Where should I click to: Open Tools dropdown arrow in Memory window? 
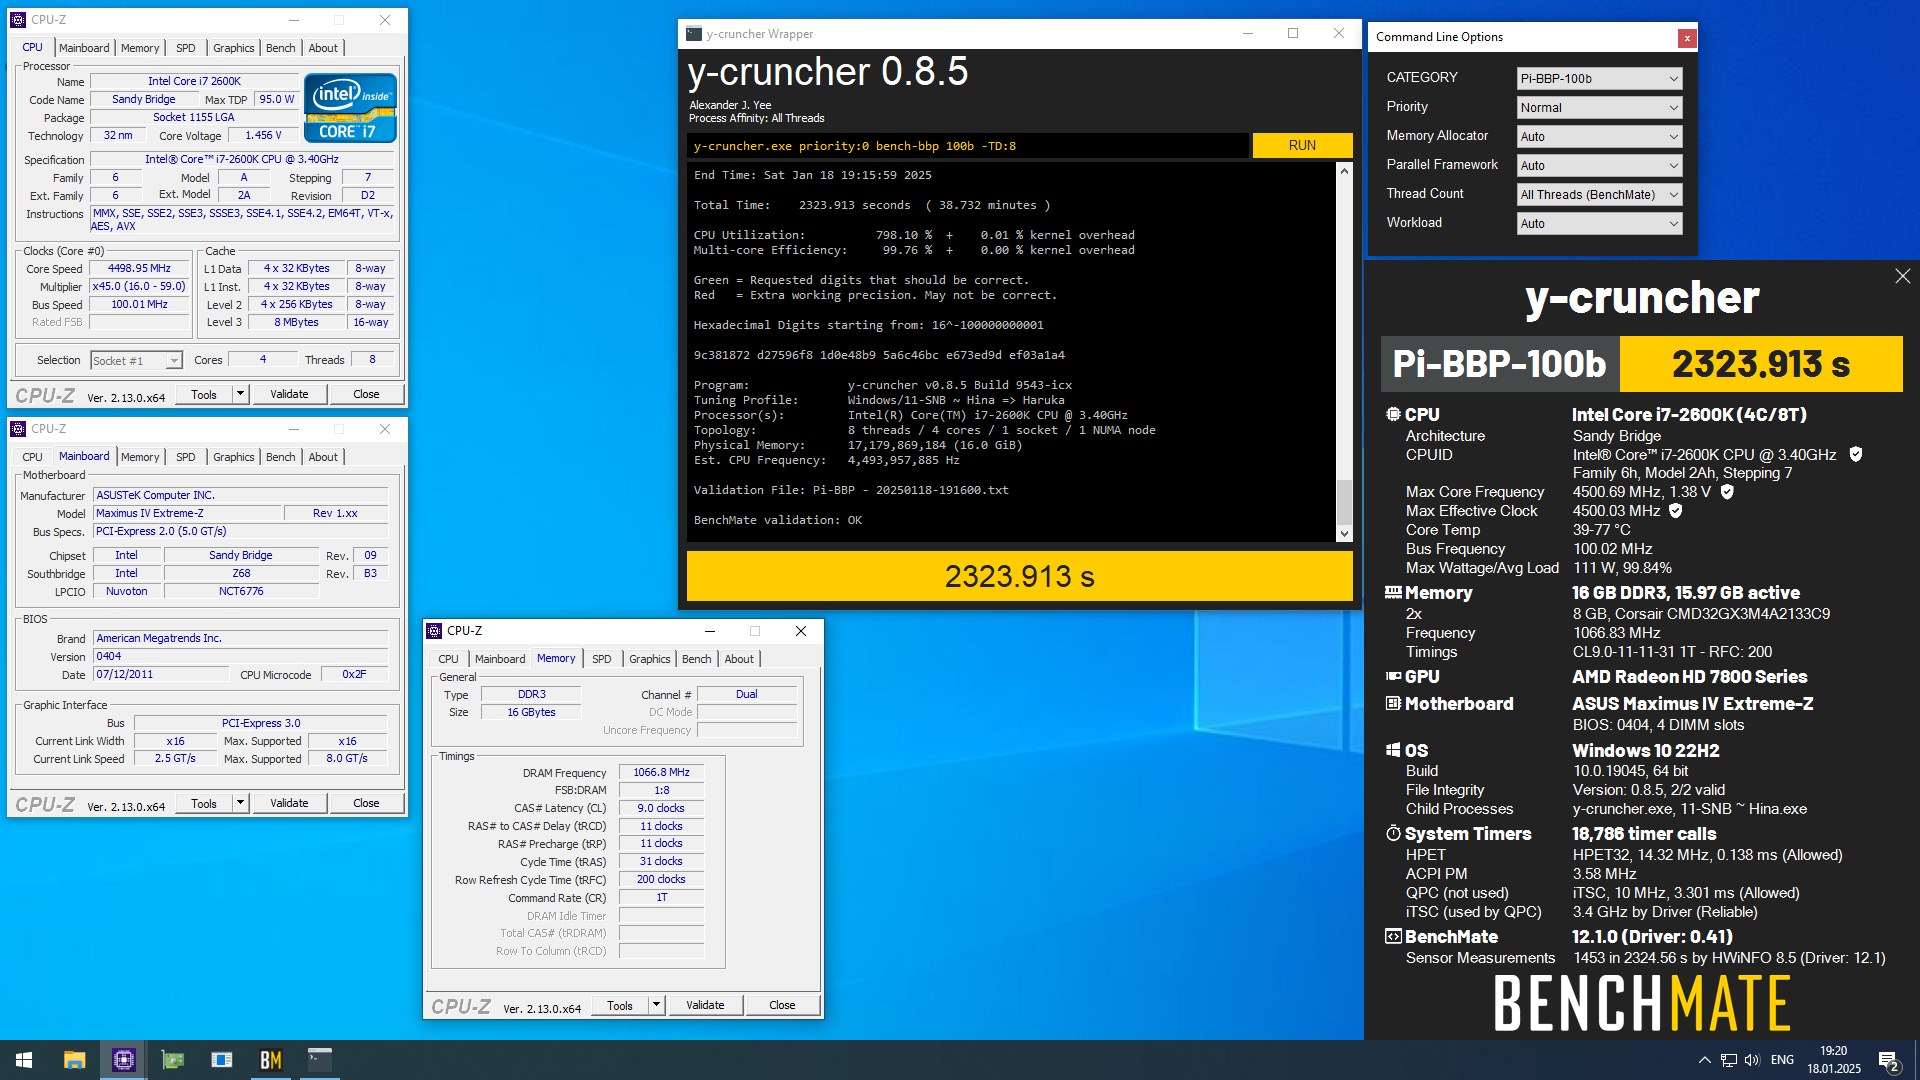[656, 1005]
